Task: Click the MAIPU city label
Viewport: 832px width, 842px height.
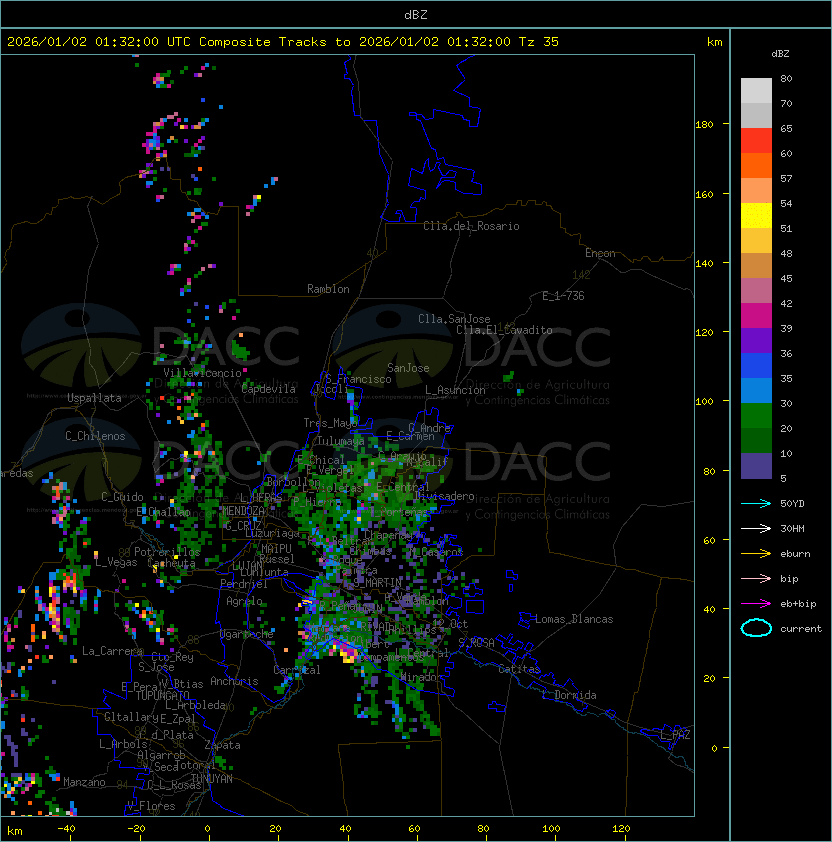Action: (276, 549)
